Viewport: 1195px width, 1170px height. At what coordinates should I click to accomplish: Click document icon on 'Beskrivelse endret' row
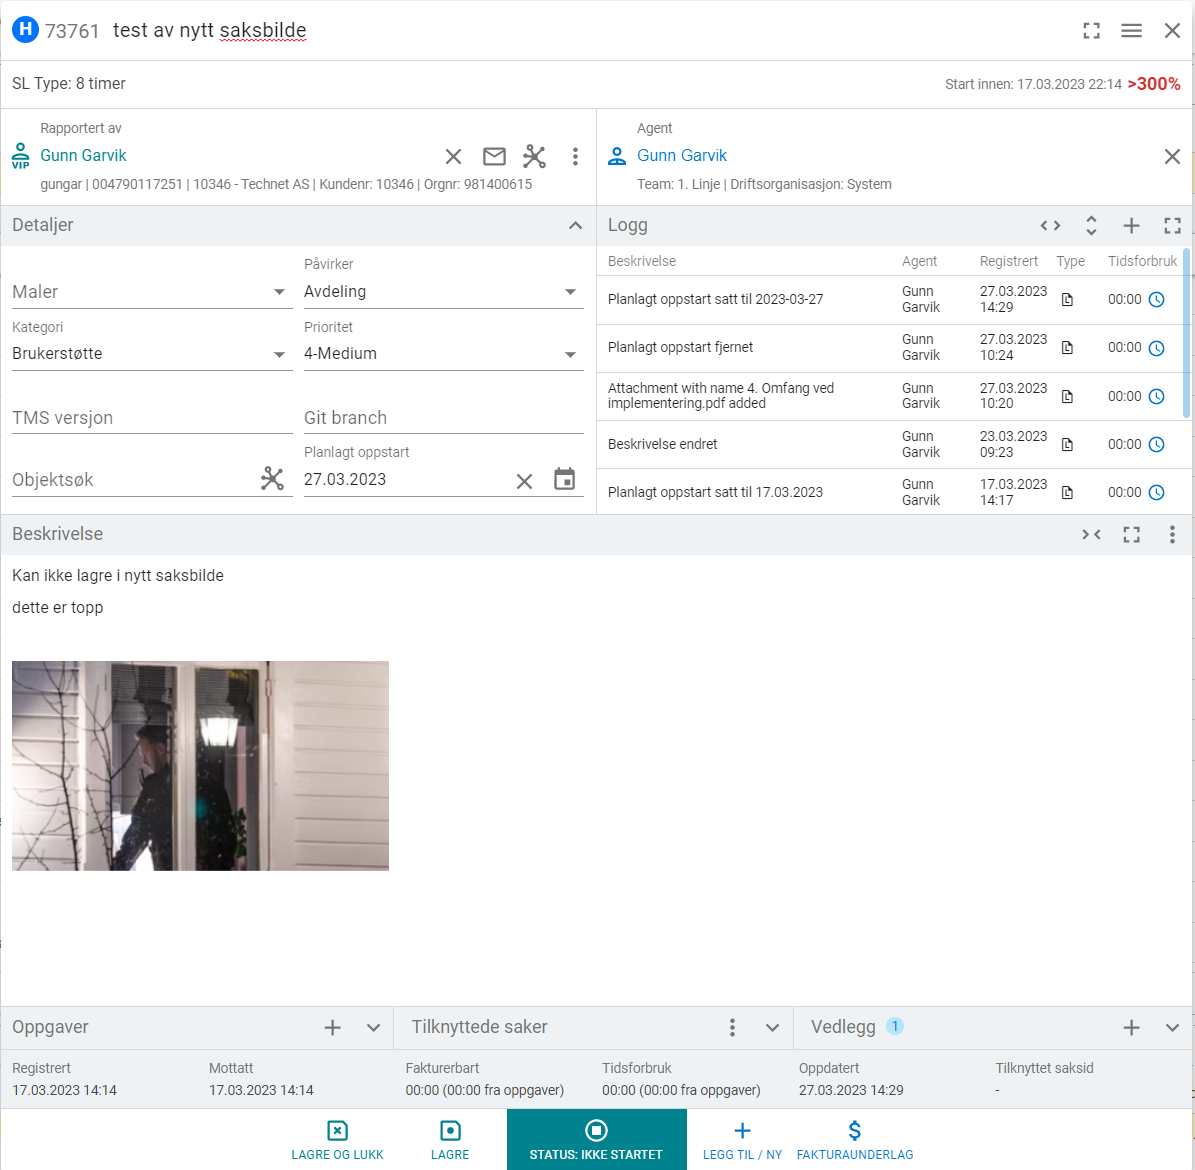(x=1068, y=444)
